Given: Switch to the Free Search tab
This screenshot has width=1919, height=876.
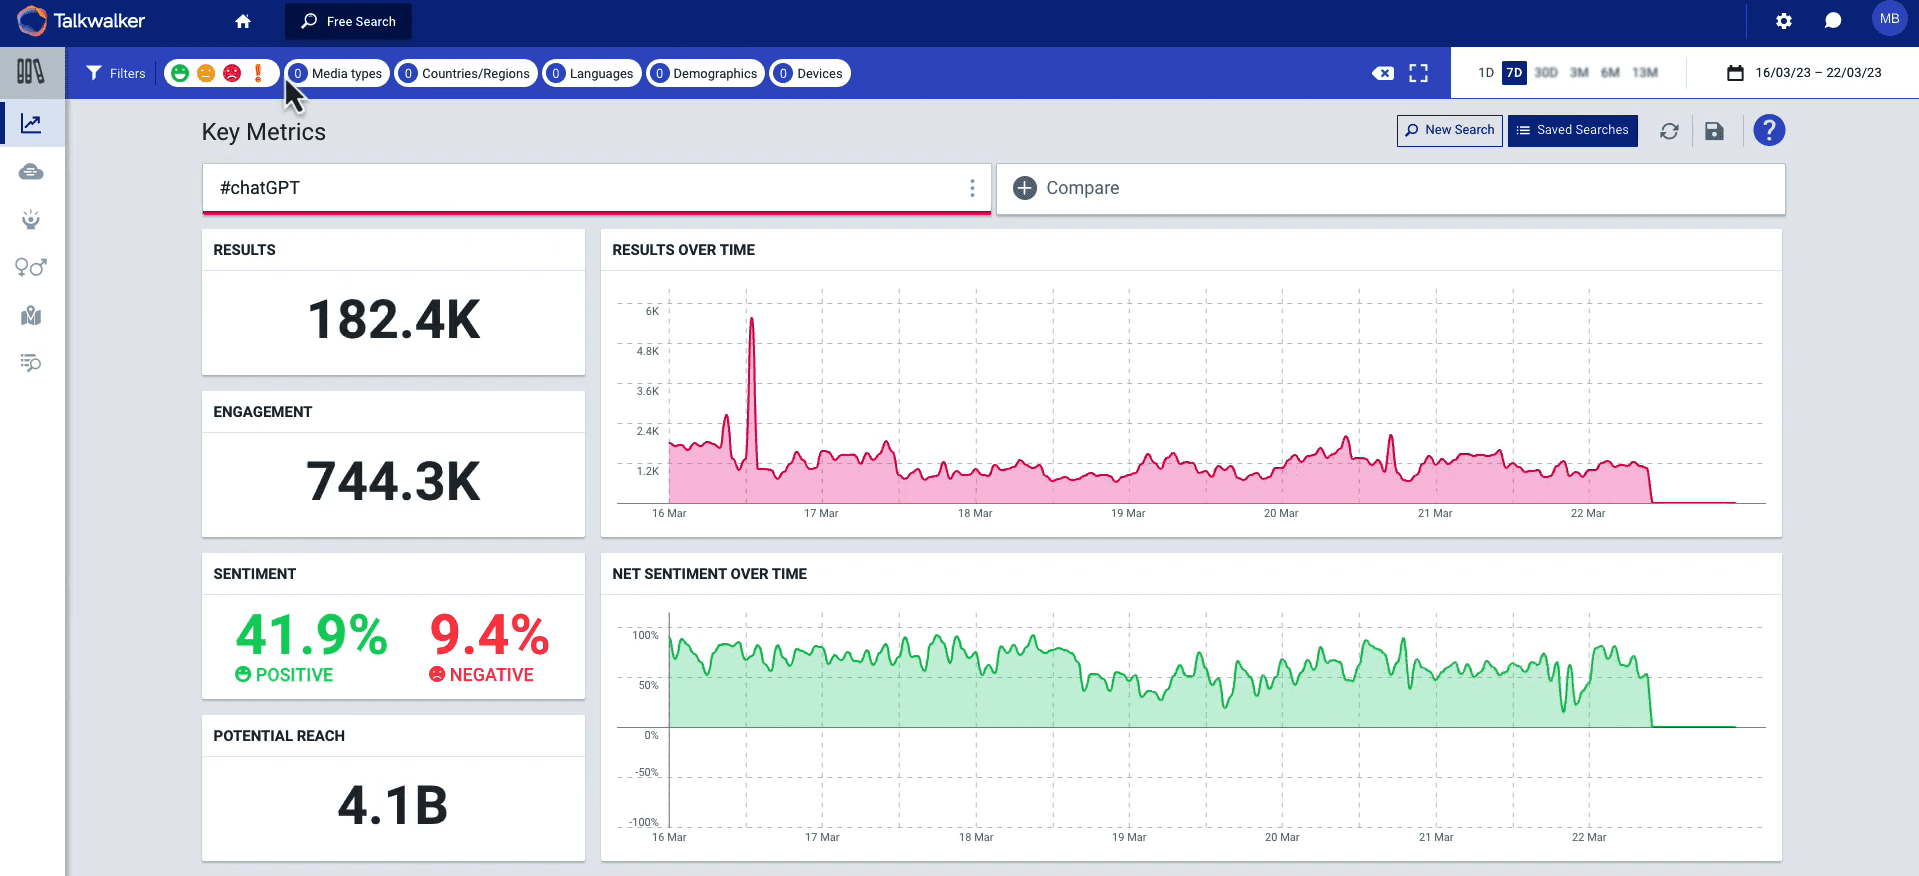Looking at the screenshot, I should (x=348, y=21).
